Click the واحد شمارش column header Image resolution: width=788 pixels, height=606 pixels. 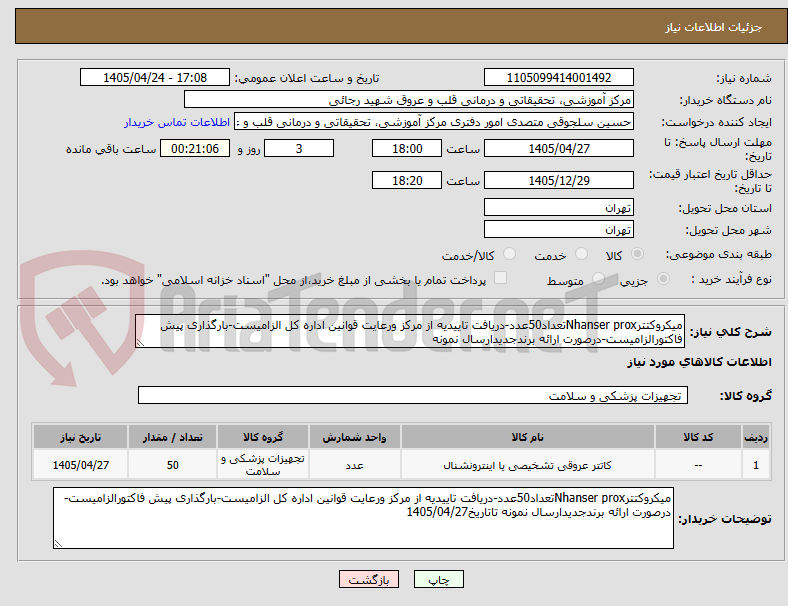[354, 437]
